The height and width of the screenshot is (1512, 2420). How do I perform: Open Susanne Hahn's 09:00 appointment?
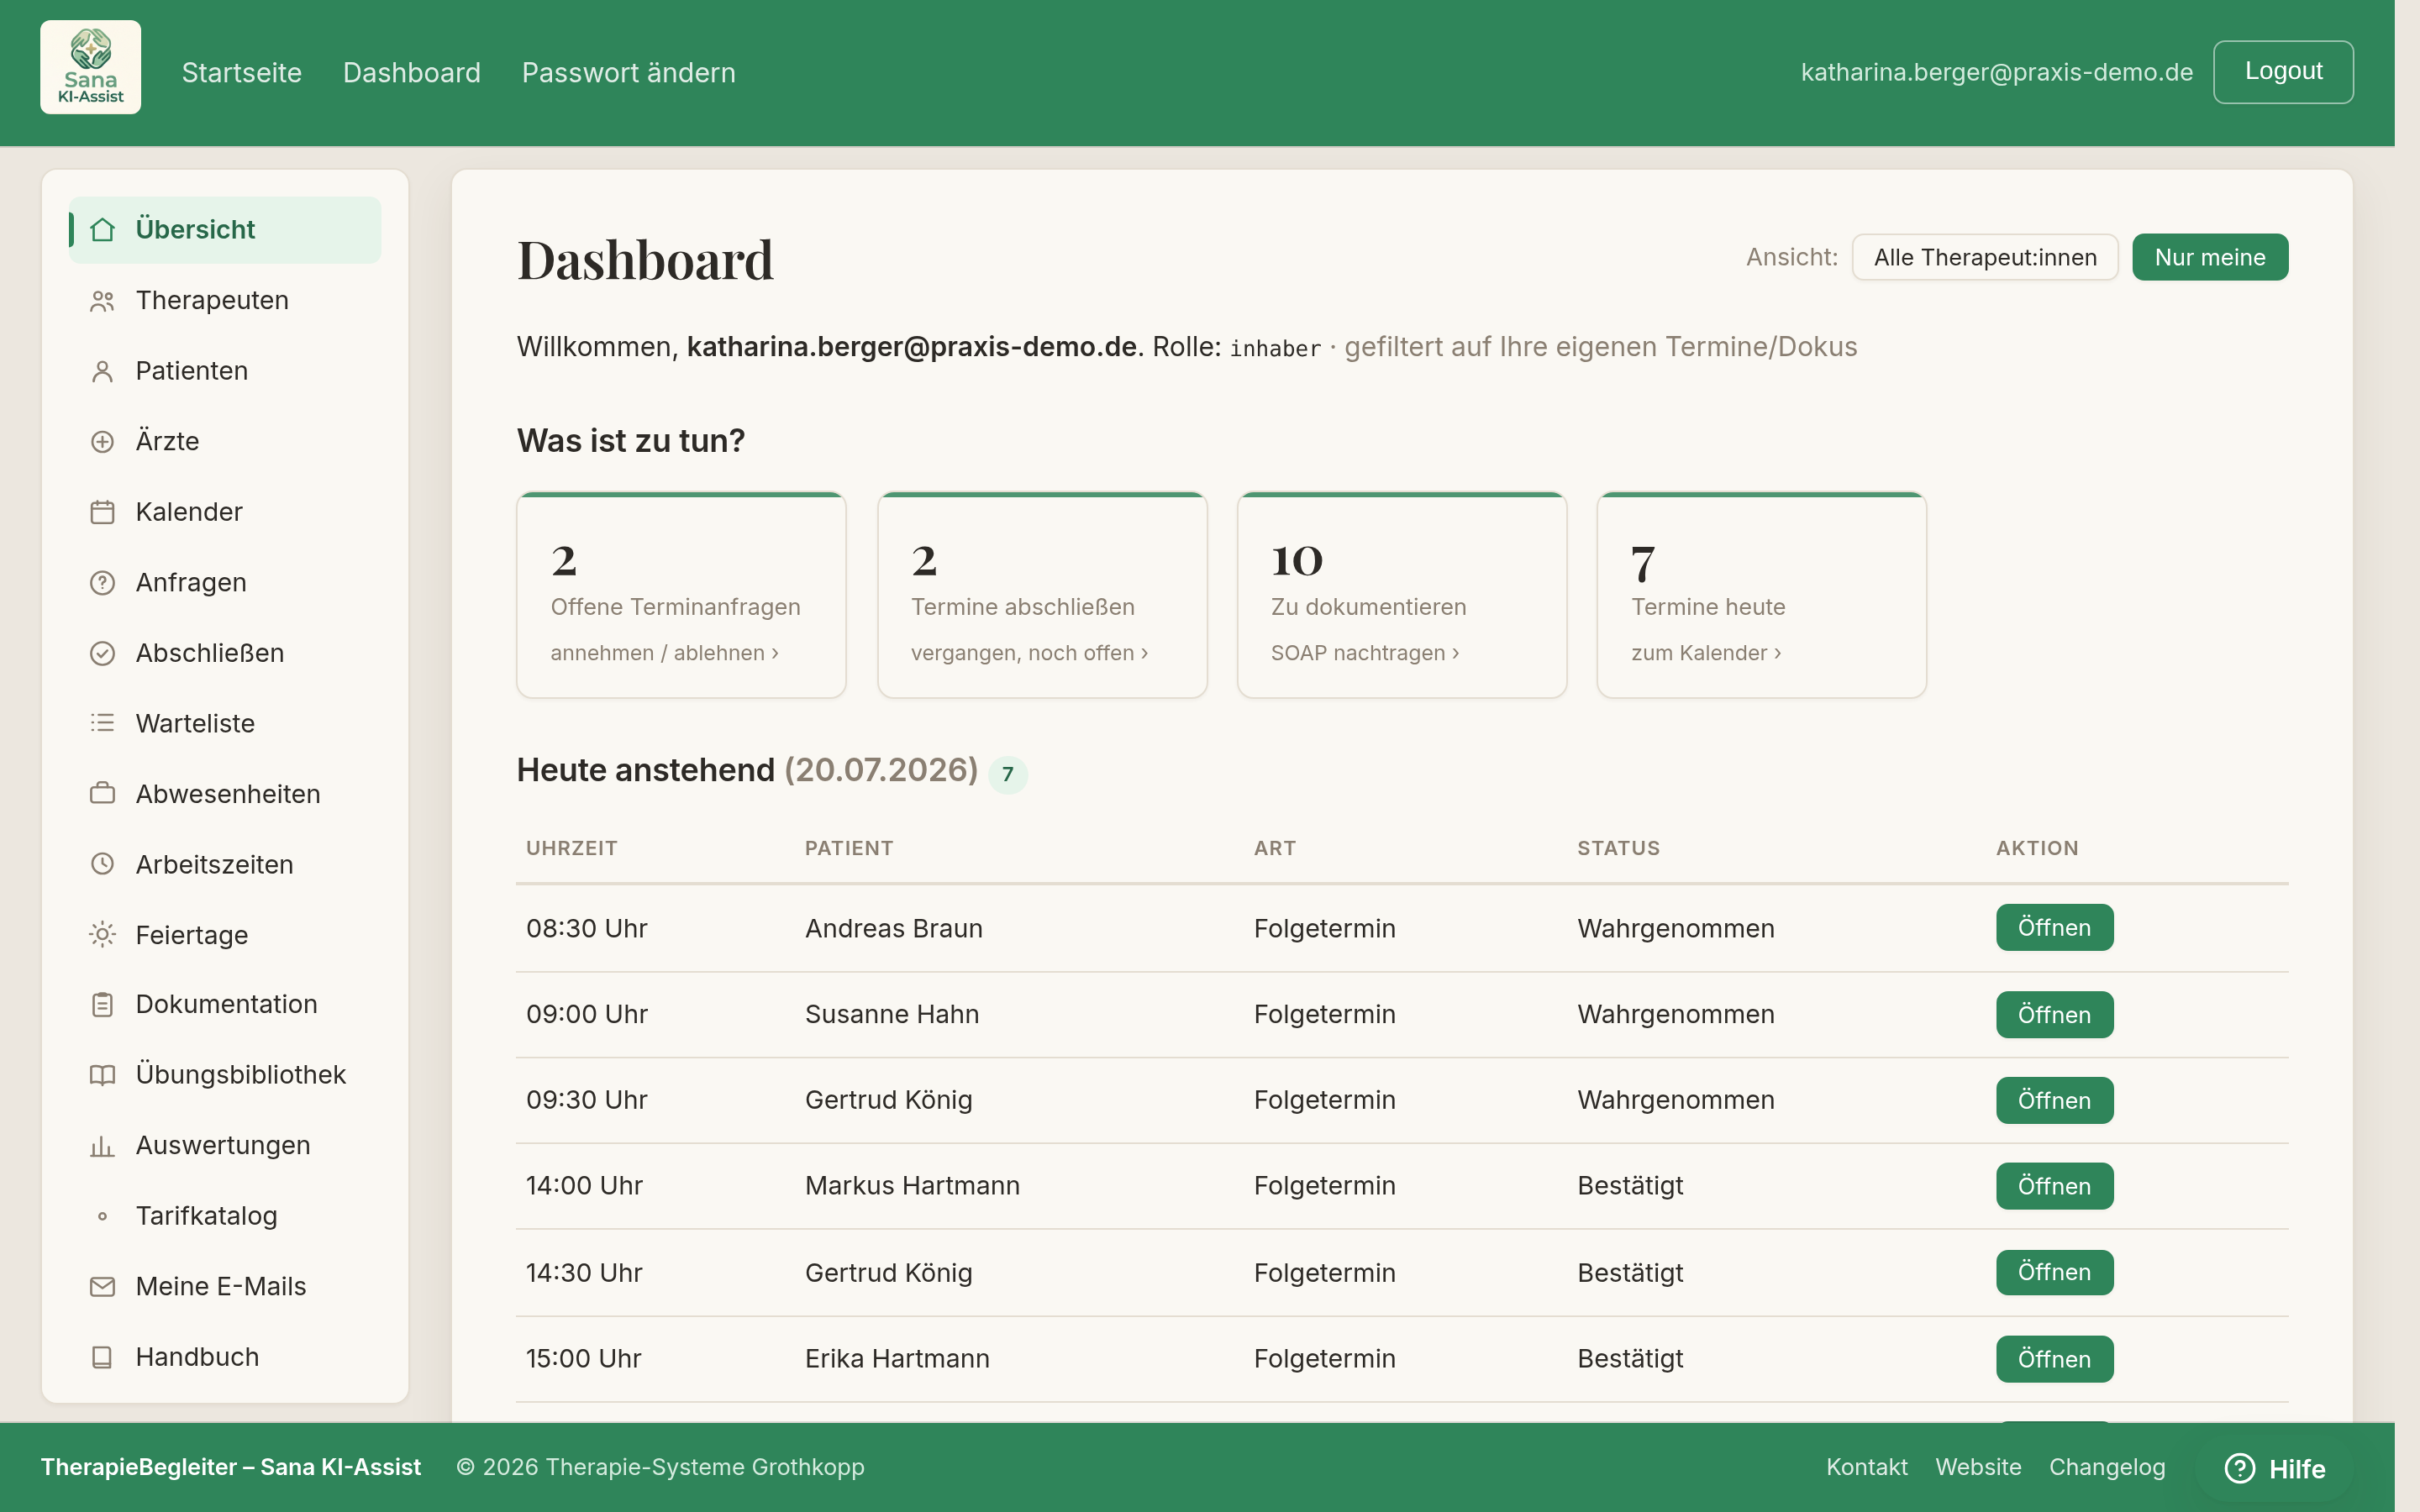point(2054,1015)
